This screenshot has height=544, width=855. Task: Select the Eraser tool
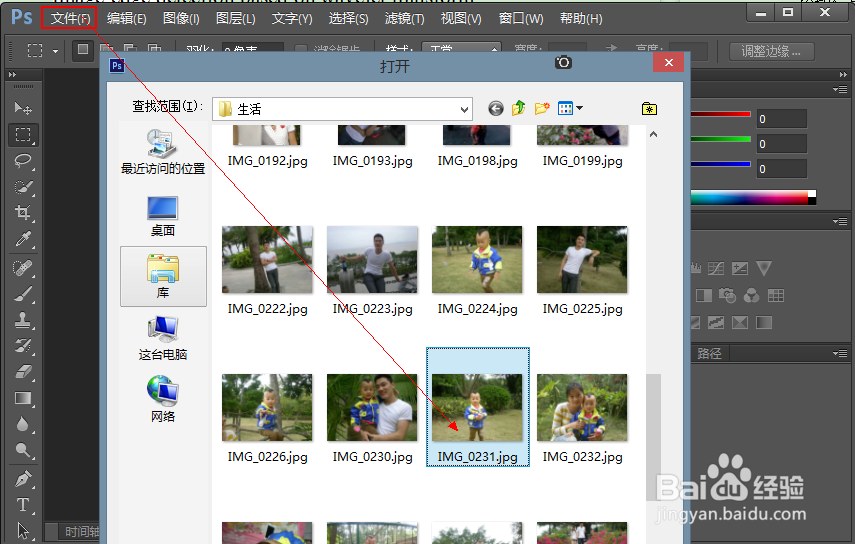coord(23,372)
